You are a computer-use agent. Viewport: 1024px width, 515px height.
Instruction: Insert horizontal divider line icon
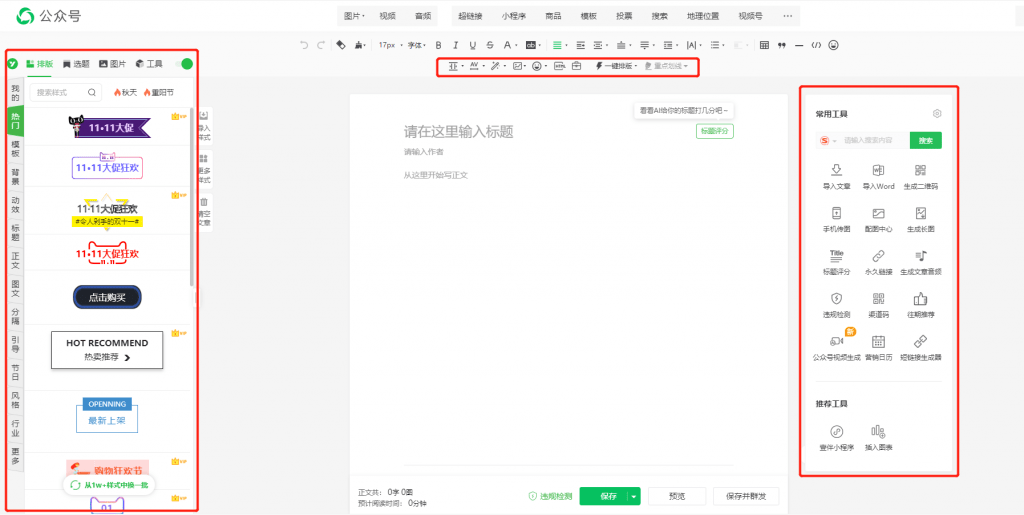coord(799,45)
